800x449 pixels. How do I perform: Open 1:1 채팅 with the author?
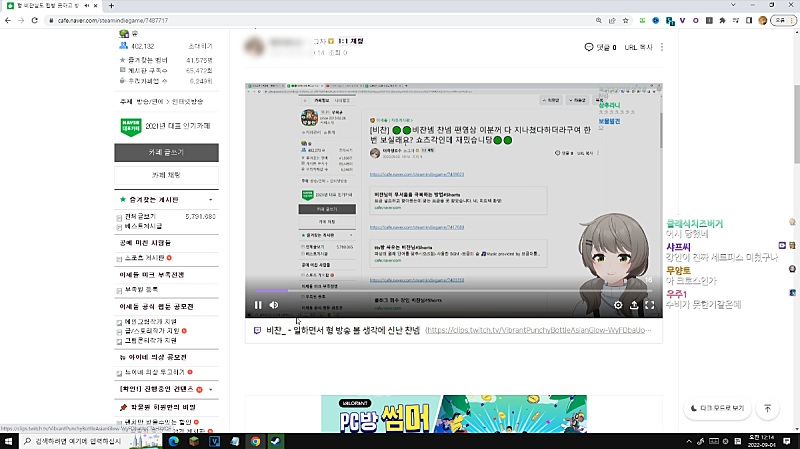click(350, 41)
